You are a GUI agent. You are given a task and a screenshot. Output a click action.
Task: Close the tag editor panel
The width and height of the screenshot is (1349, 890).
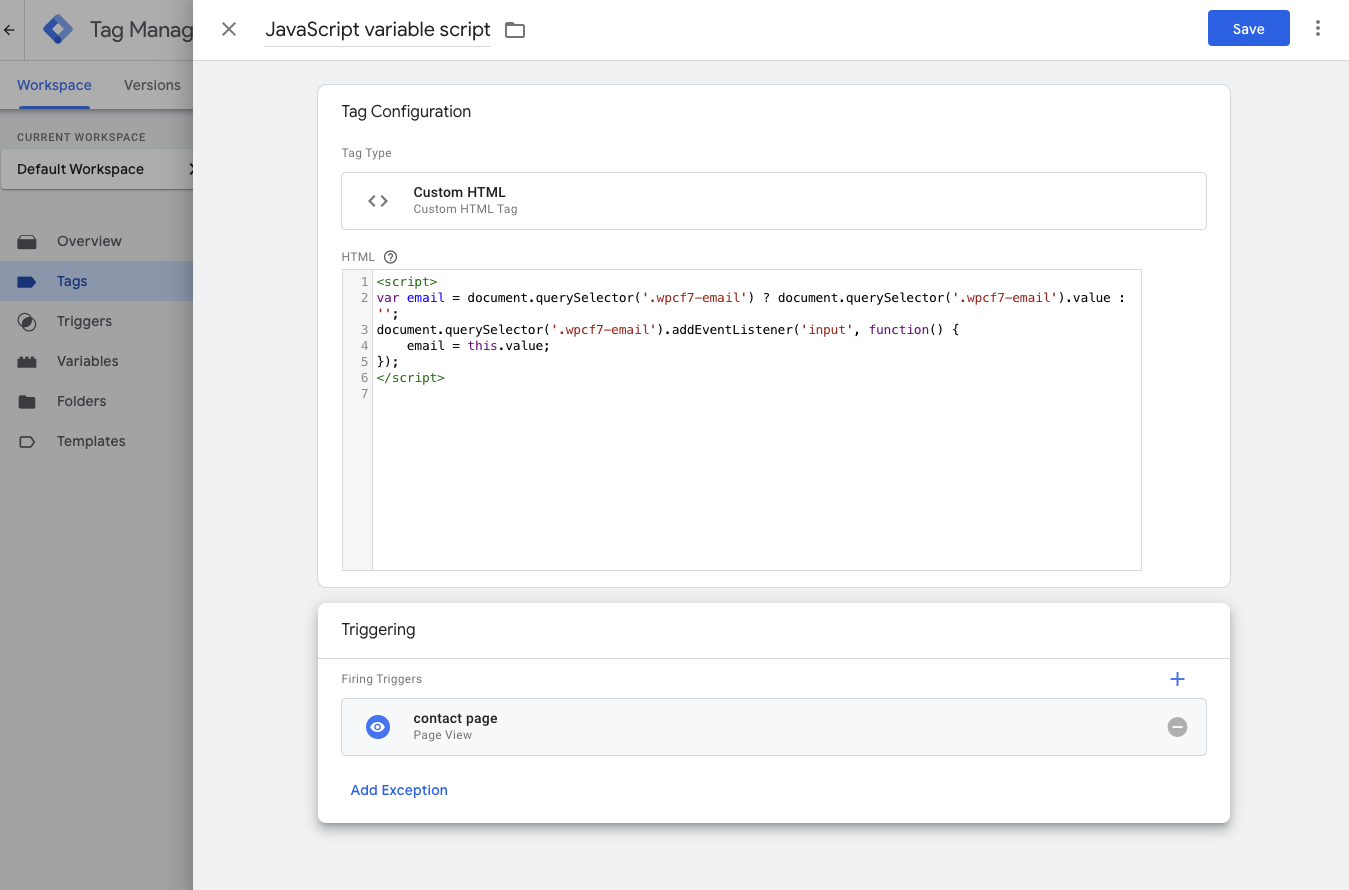click(229, 29)
